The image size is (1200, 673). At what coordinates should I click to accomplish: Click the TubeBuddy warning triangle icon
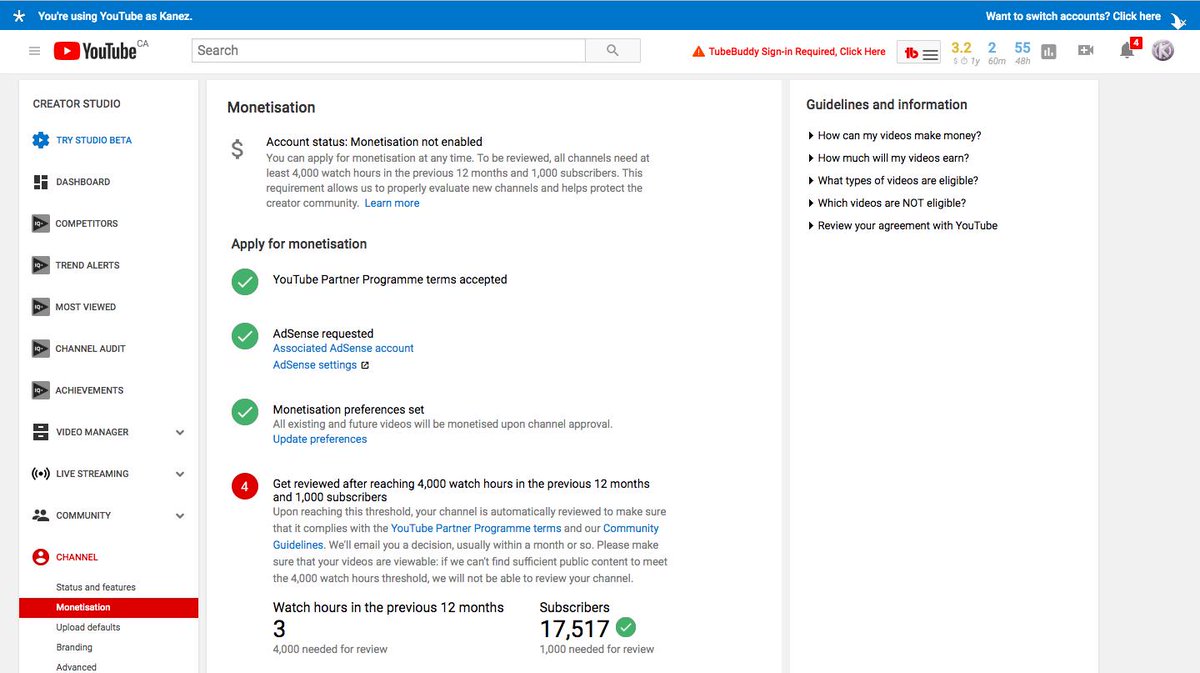click(x=698, y=51)
